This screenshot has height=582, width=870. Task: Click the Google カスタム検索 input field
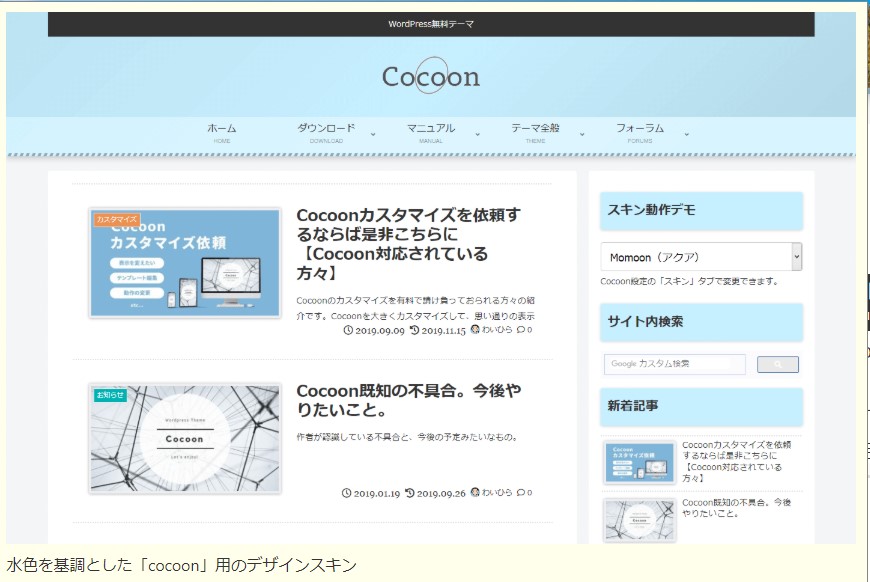tap(675, 364)
